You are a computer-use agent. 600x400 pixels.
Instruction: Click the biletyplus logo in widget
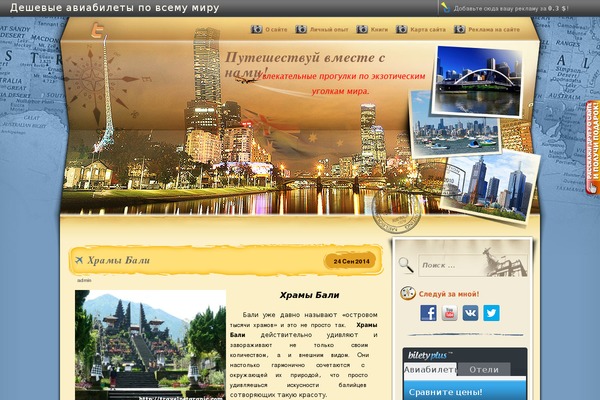coord(429,355)
